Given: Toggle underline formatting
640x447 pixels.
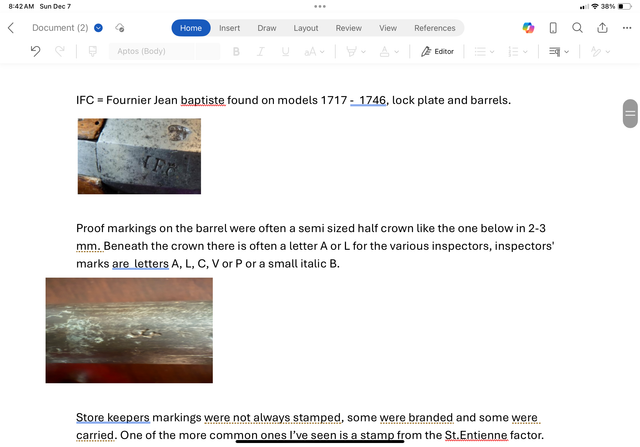Looking at the screenshot, I should [285, 51].
